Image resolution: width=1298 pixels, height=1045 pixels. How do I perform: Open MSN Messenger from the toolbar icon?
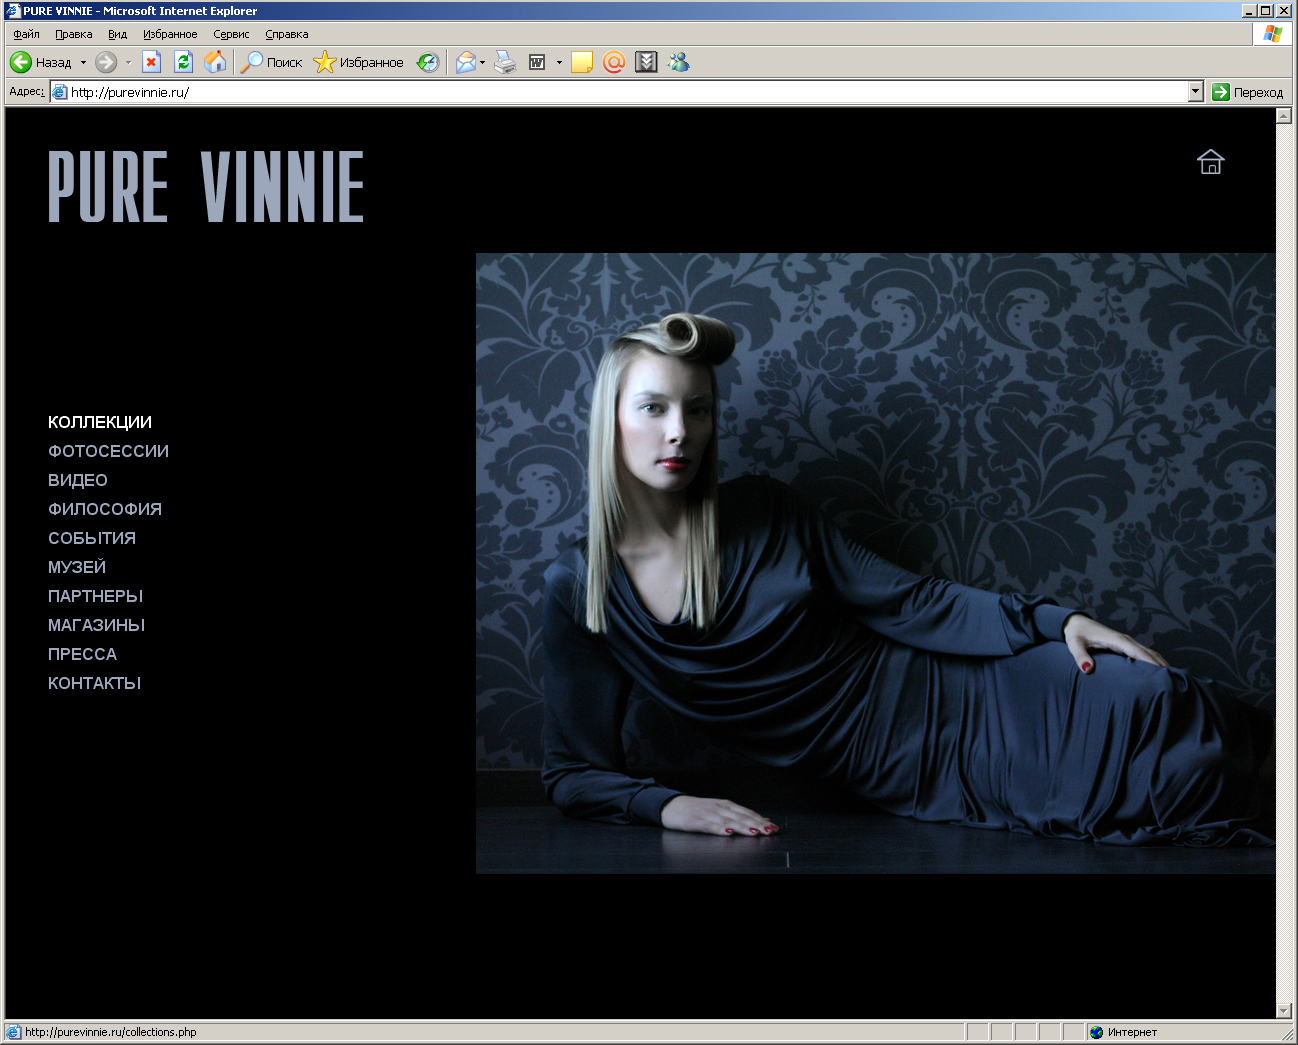pos(679,62)
